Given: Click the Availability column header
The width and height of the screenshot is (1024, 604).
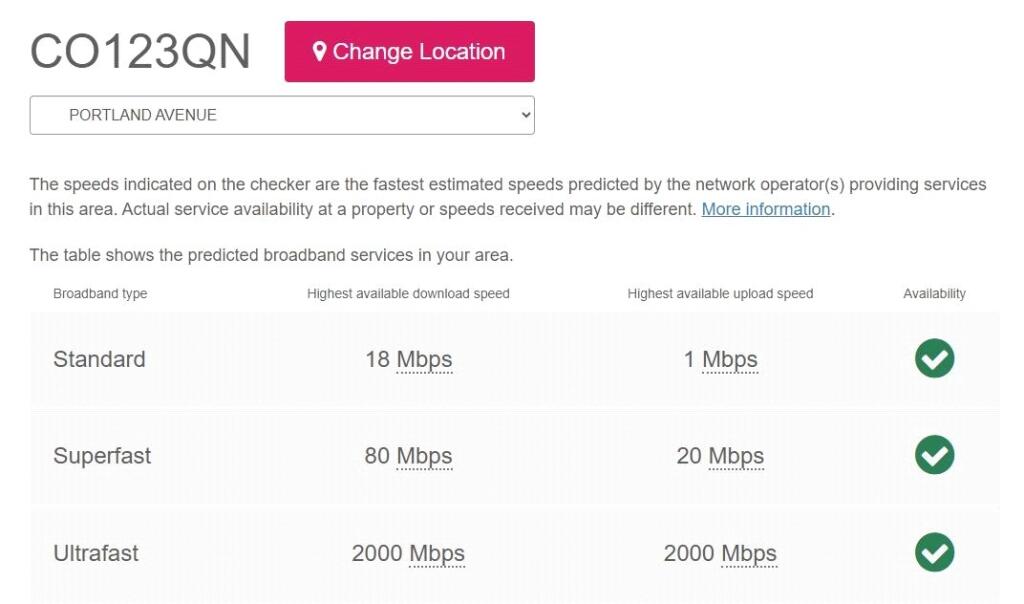Looking at the screenshot, I should pos(934,293).
